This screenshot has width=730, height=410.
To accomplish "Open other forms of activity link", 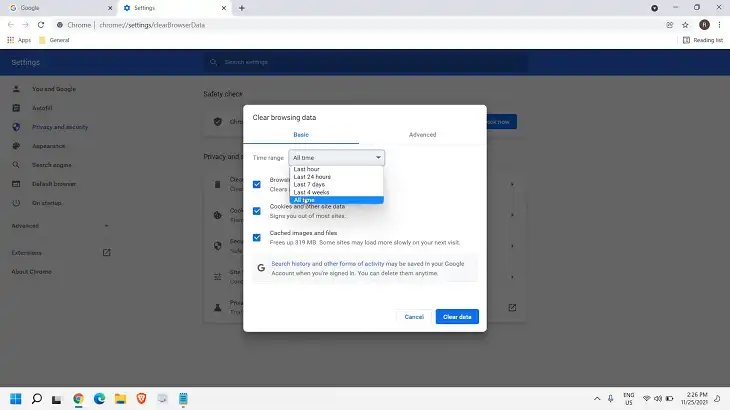I will point(354,263).
